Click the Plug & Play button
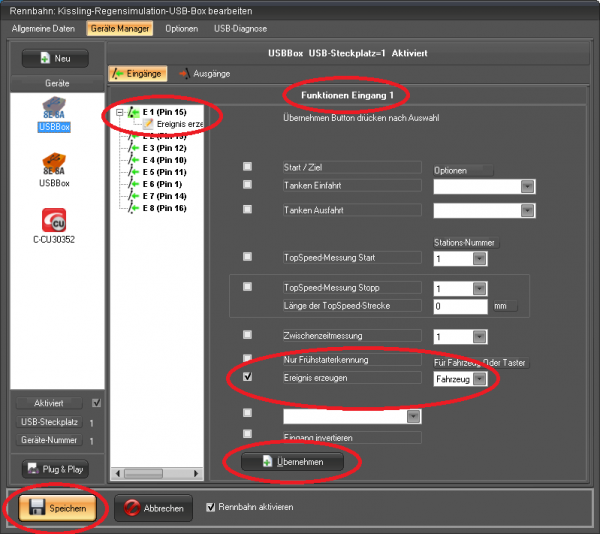 coord(54,468)
